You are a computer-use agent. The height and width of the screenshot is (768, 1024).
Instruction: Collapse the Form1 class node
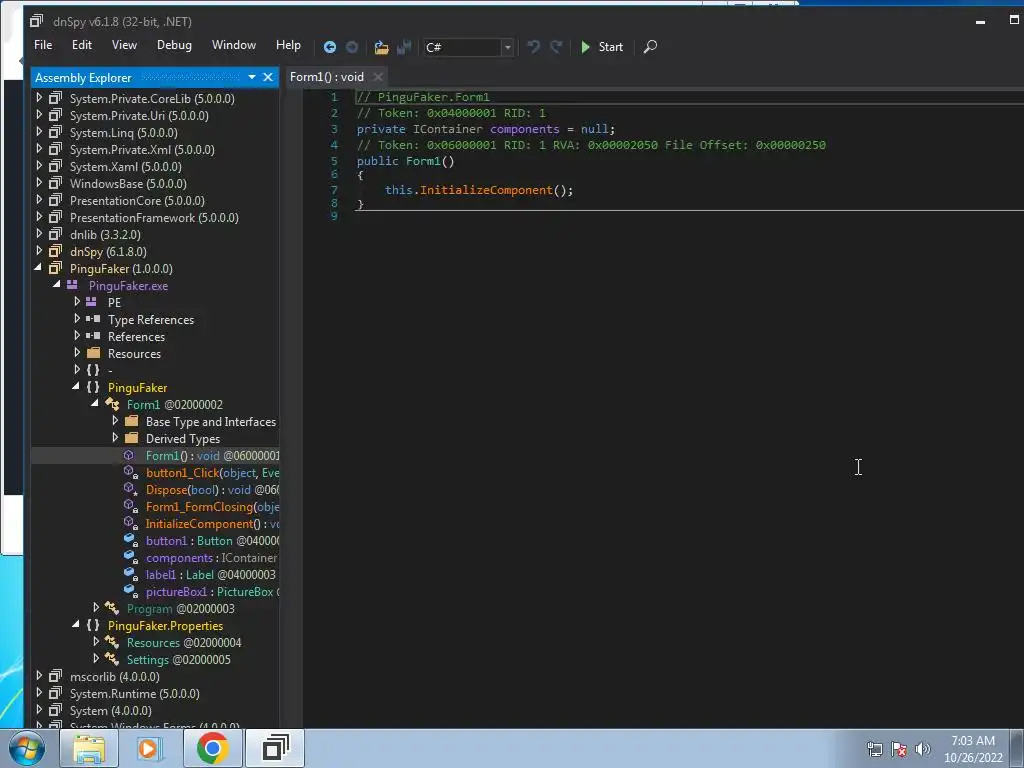[95, 404]
